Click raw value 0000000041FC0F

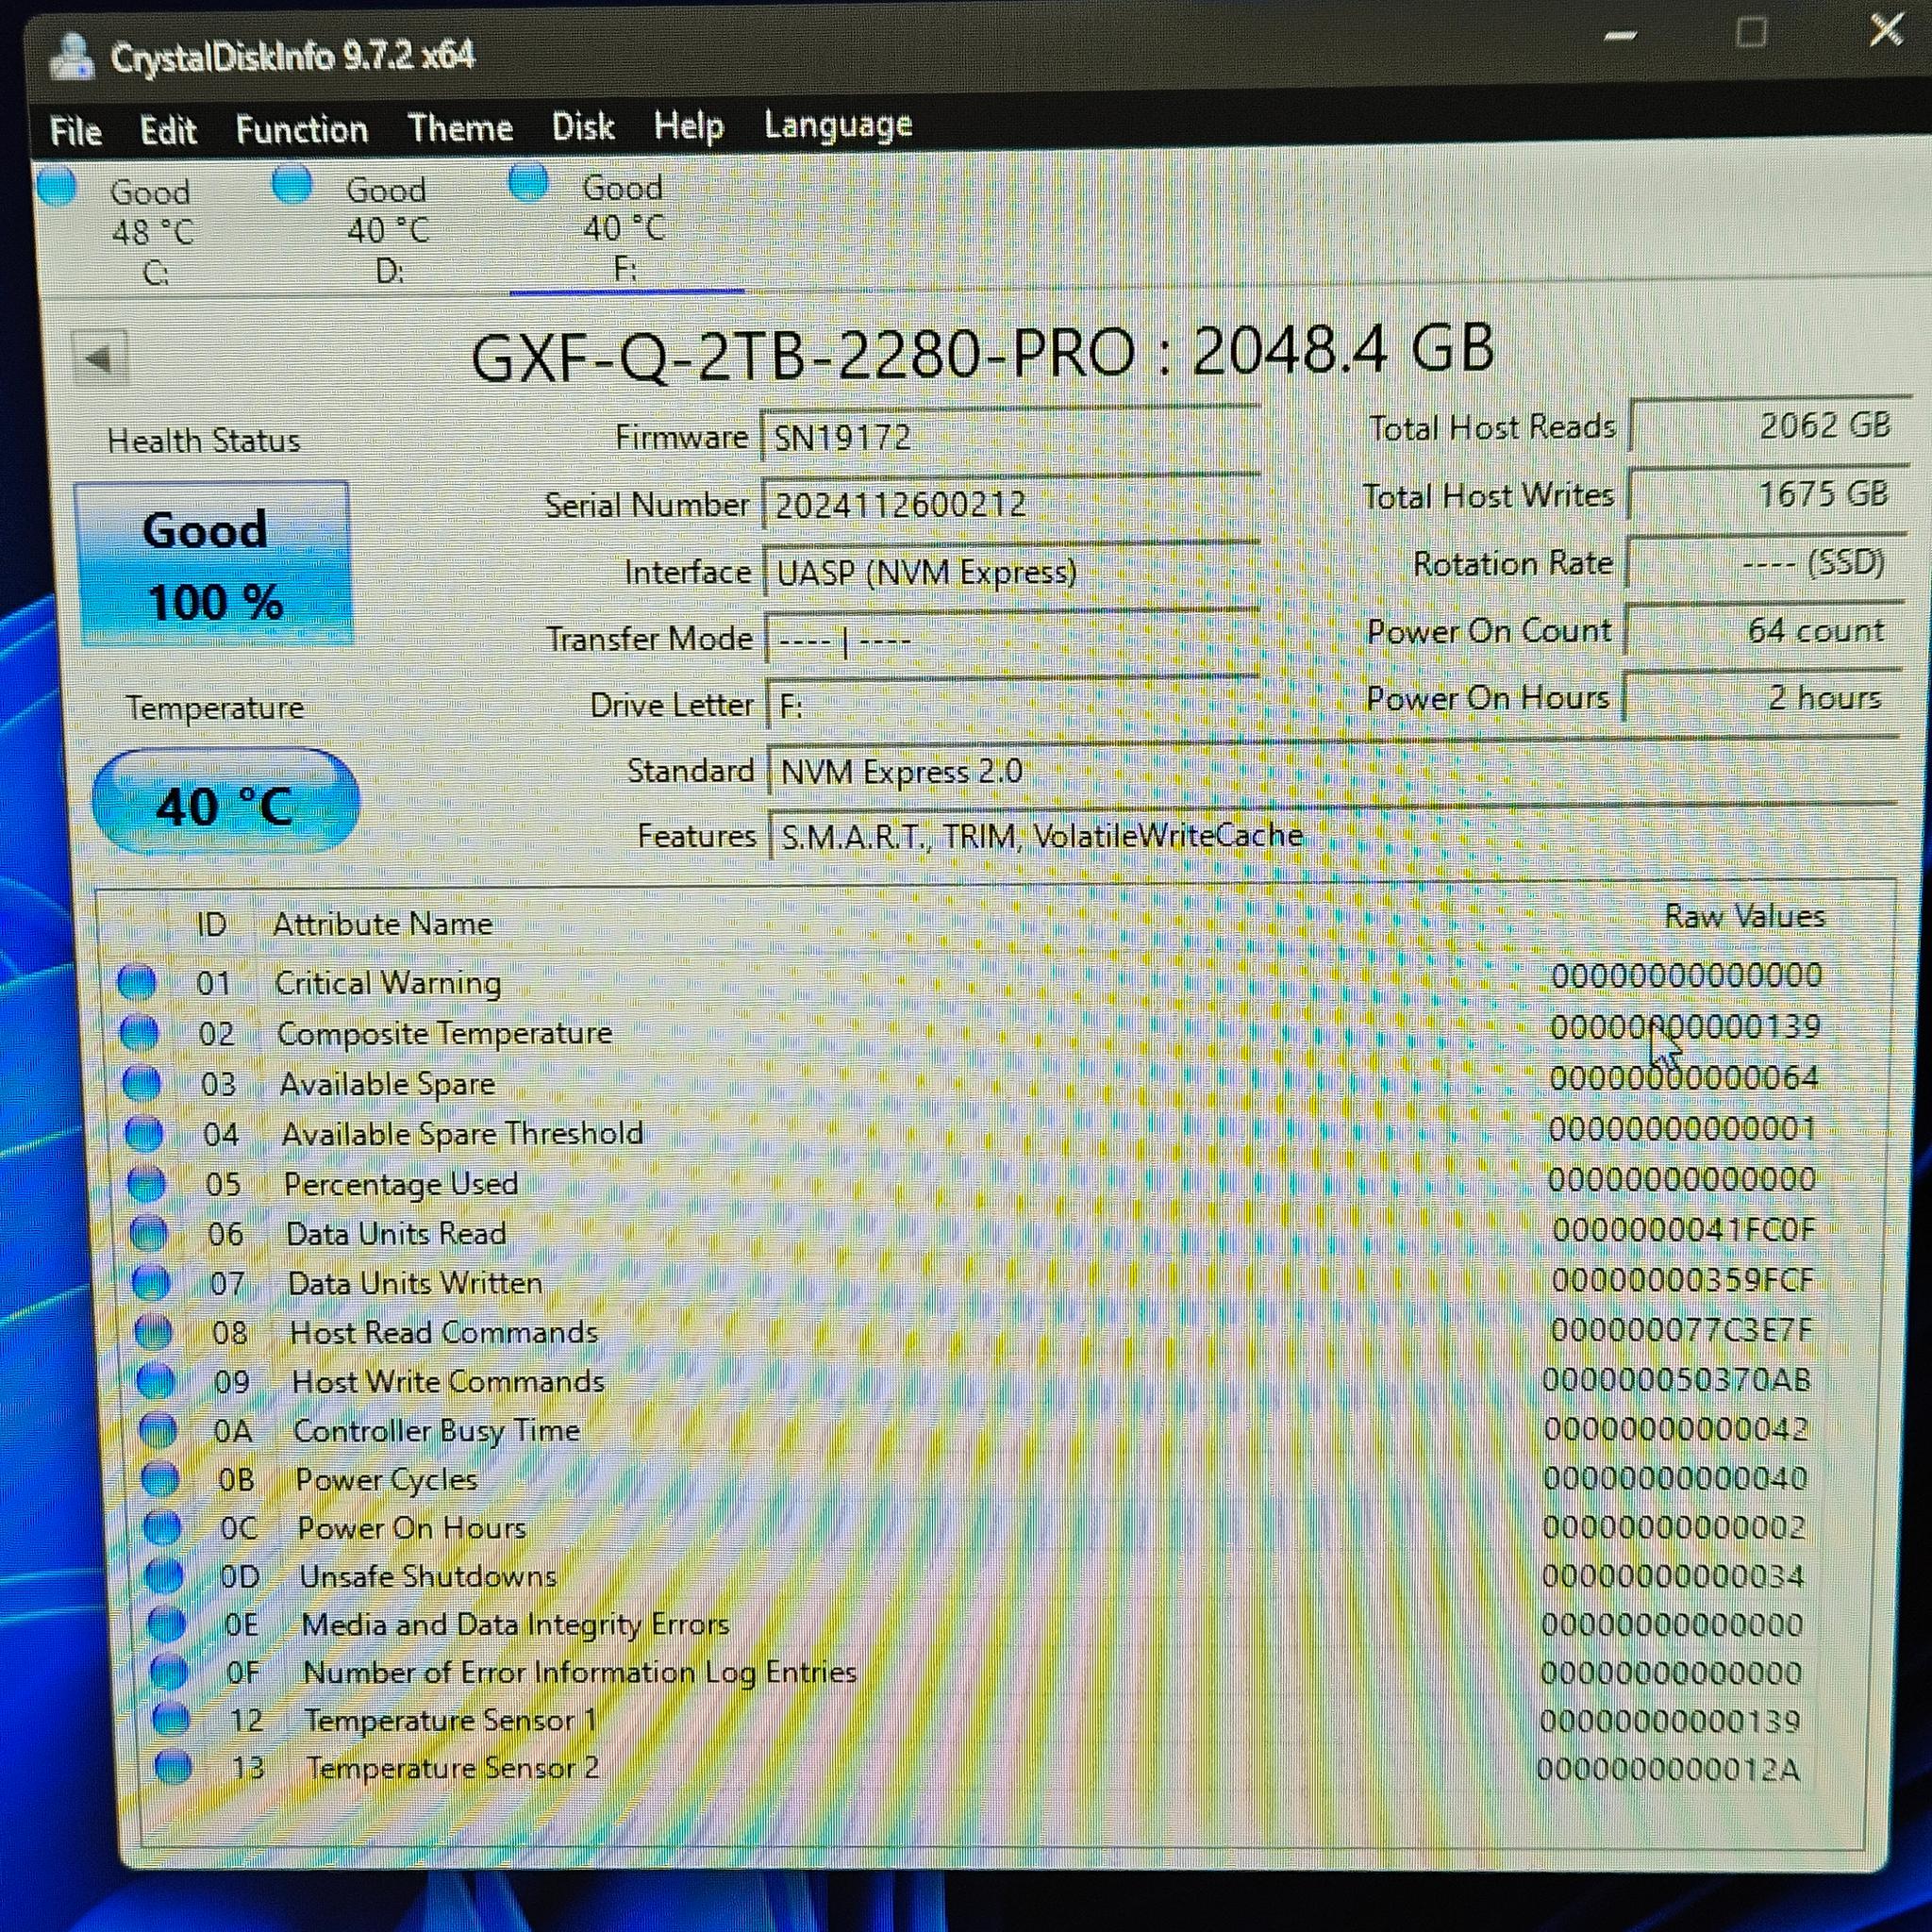click(x=1683, y=1229)
